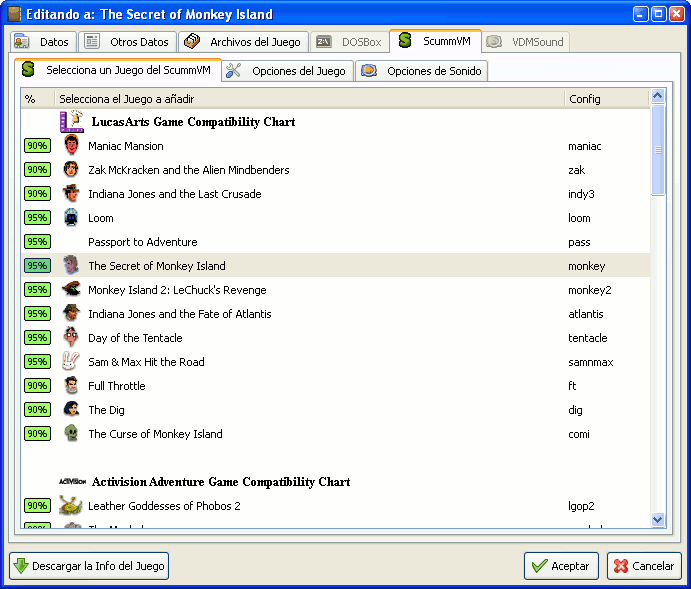Click the 95% badge for Day of the Tentacle
This screenshot has width=691, height=589.
click(x=37, y=337)
